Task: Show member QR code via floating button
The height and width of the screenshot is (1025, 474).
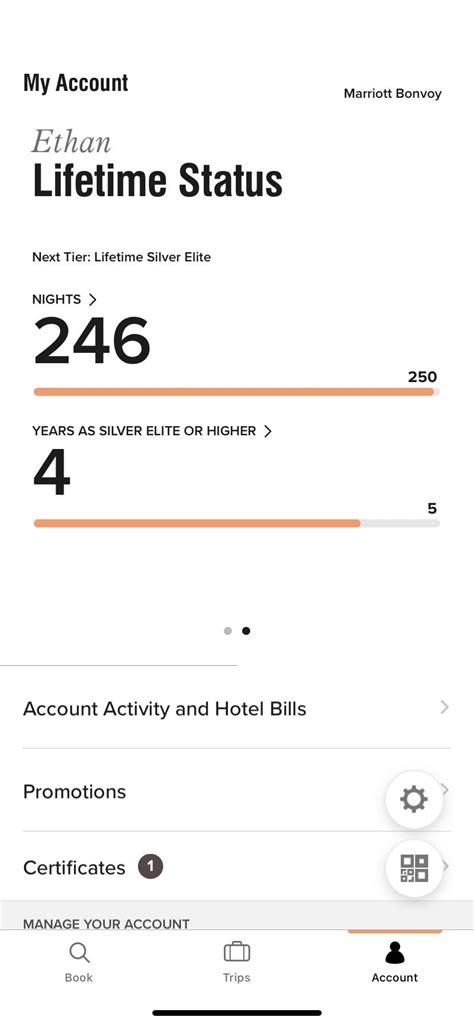Action: pyautogui.click(x=414, y=869)
